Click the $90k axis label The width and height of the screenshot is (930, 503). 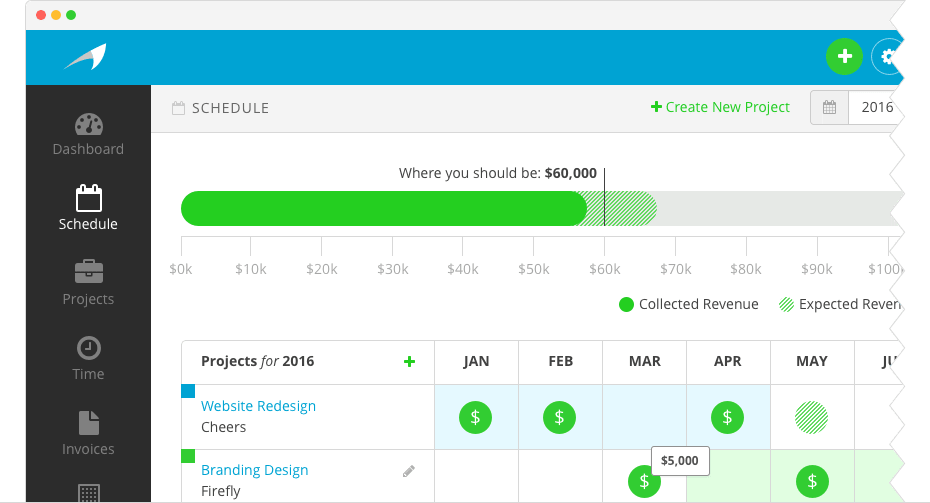817,269
